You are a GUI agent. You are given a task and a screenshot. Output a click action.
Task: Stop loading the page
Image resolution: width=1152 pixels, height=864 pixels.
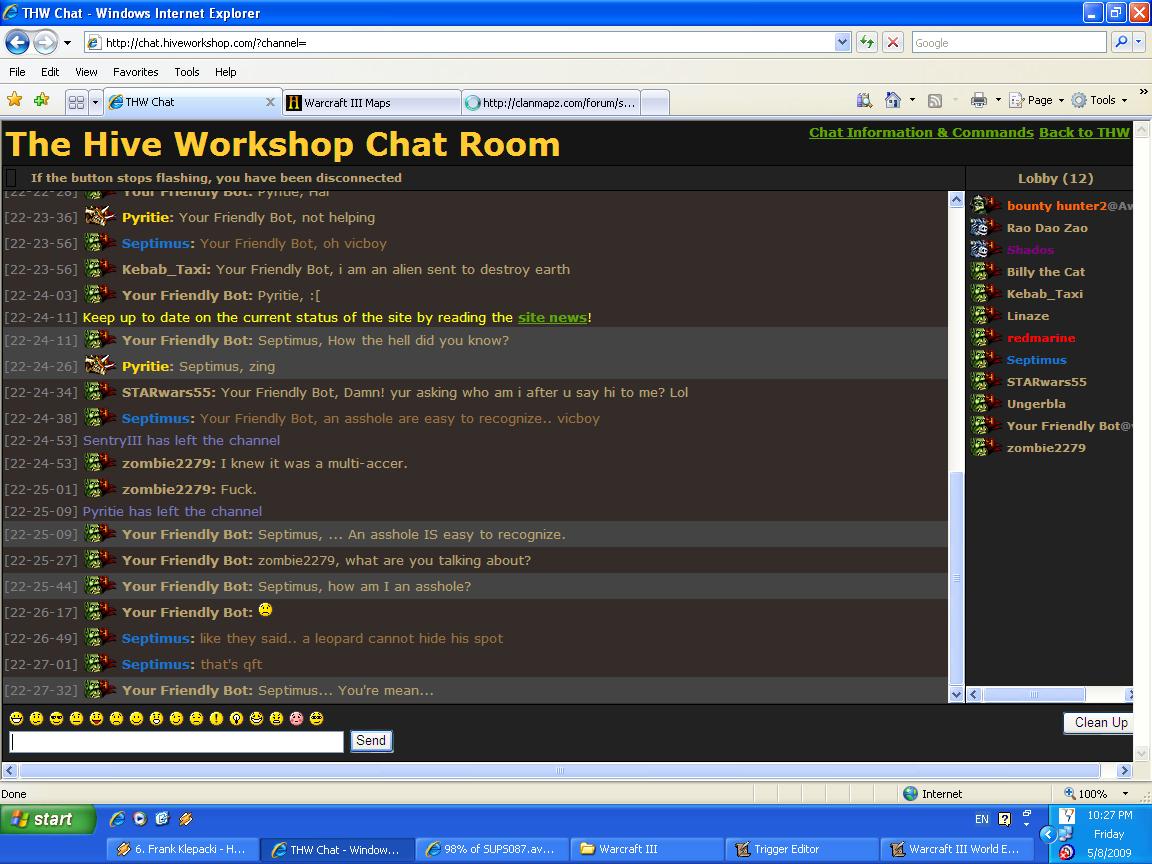[x=893, y=43]
